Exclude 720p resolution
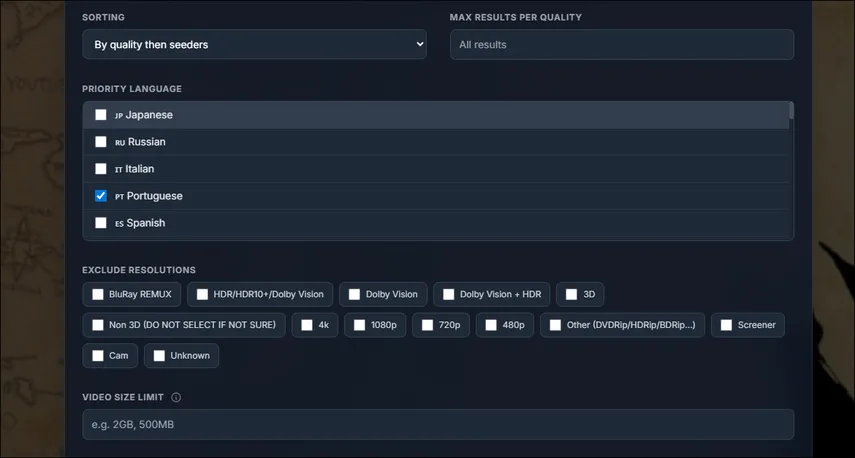The width and height of the screenshot is (855, 458). click(428, 325)
